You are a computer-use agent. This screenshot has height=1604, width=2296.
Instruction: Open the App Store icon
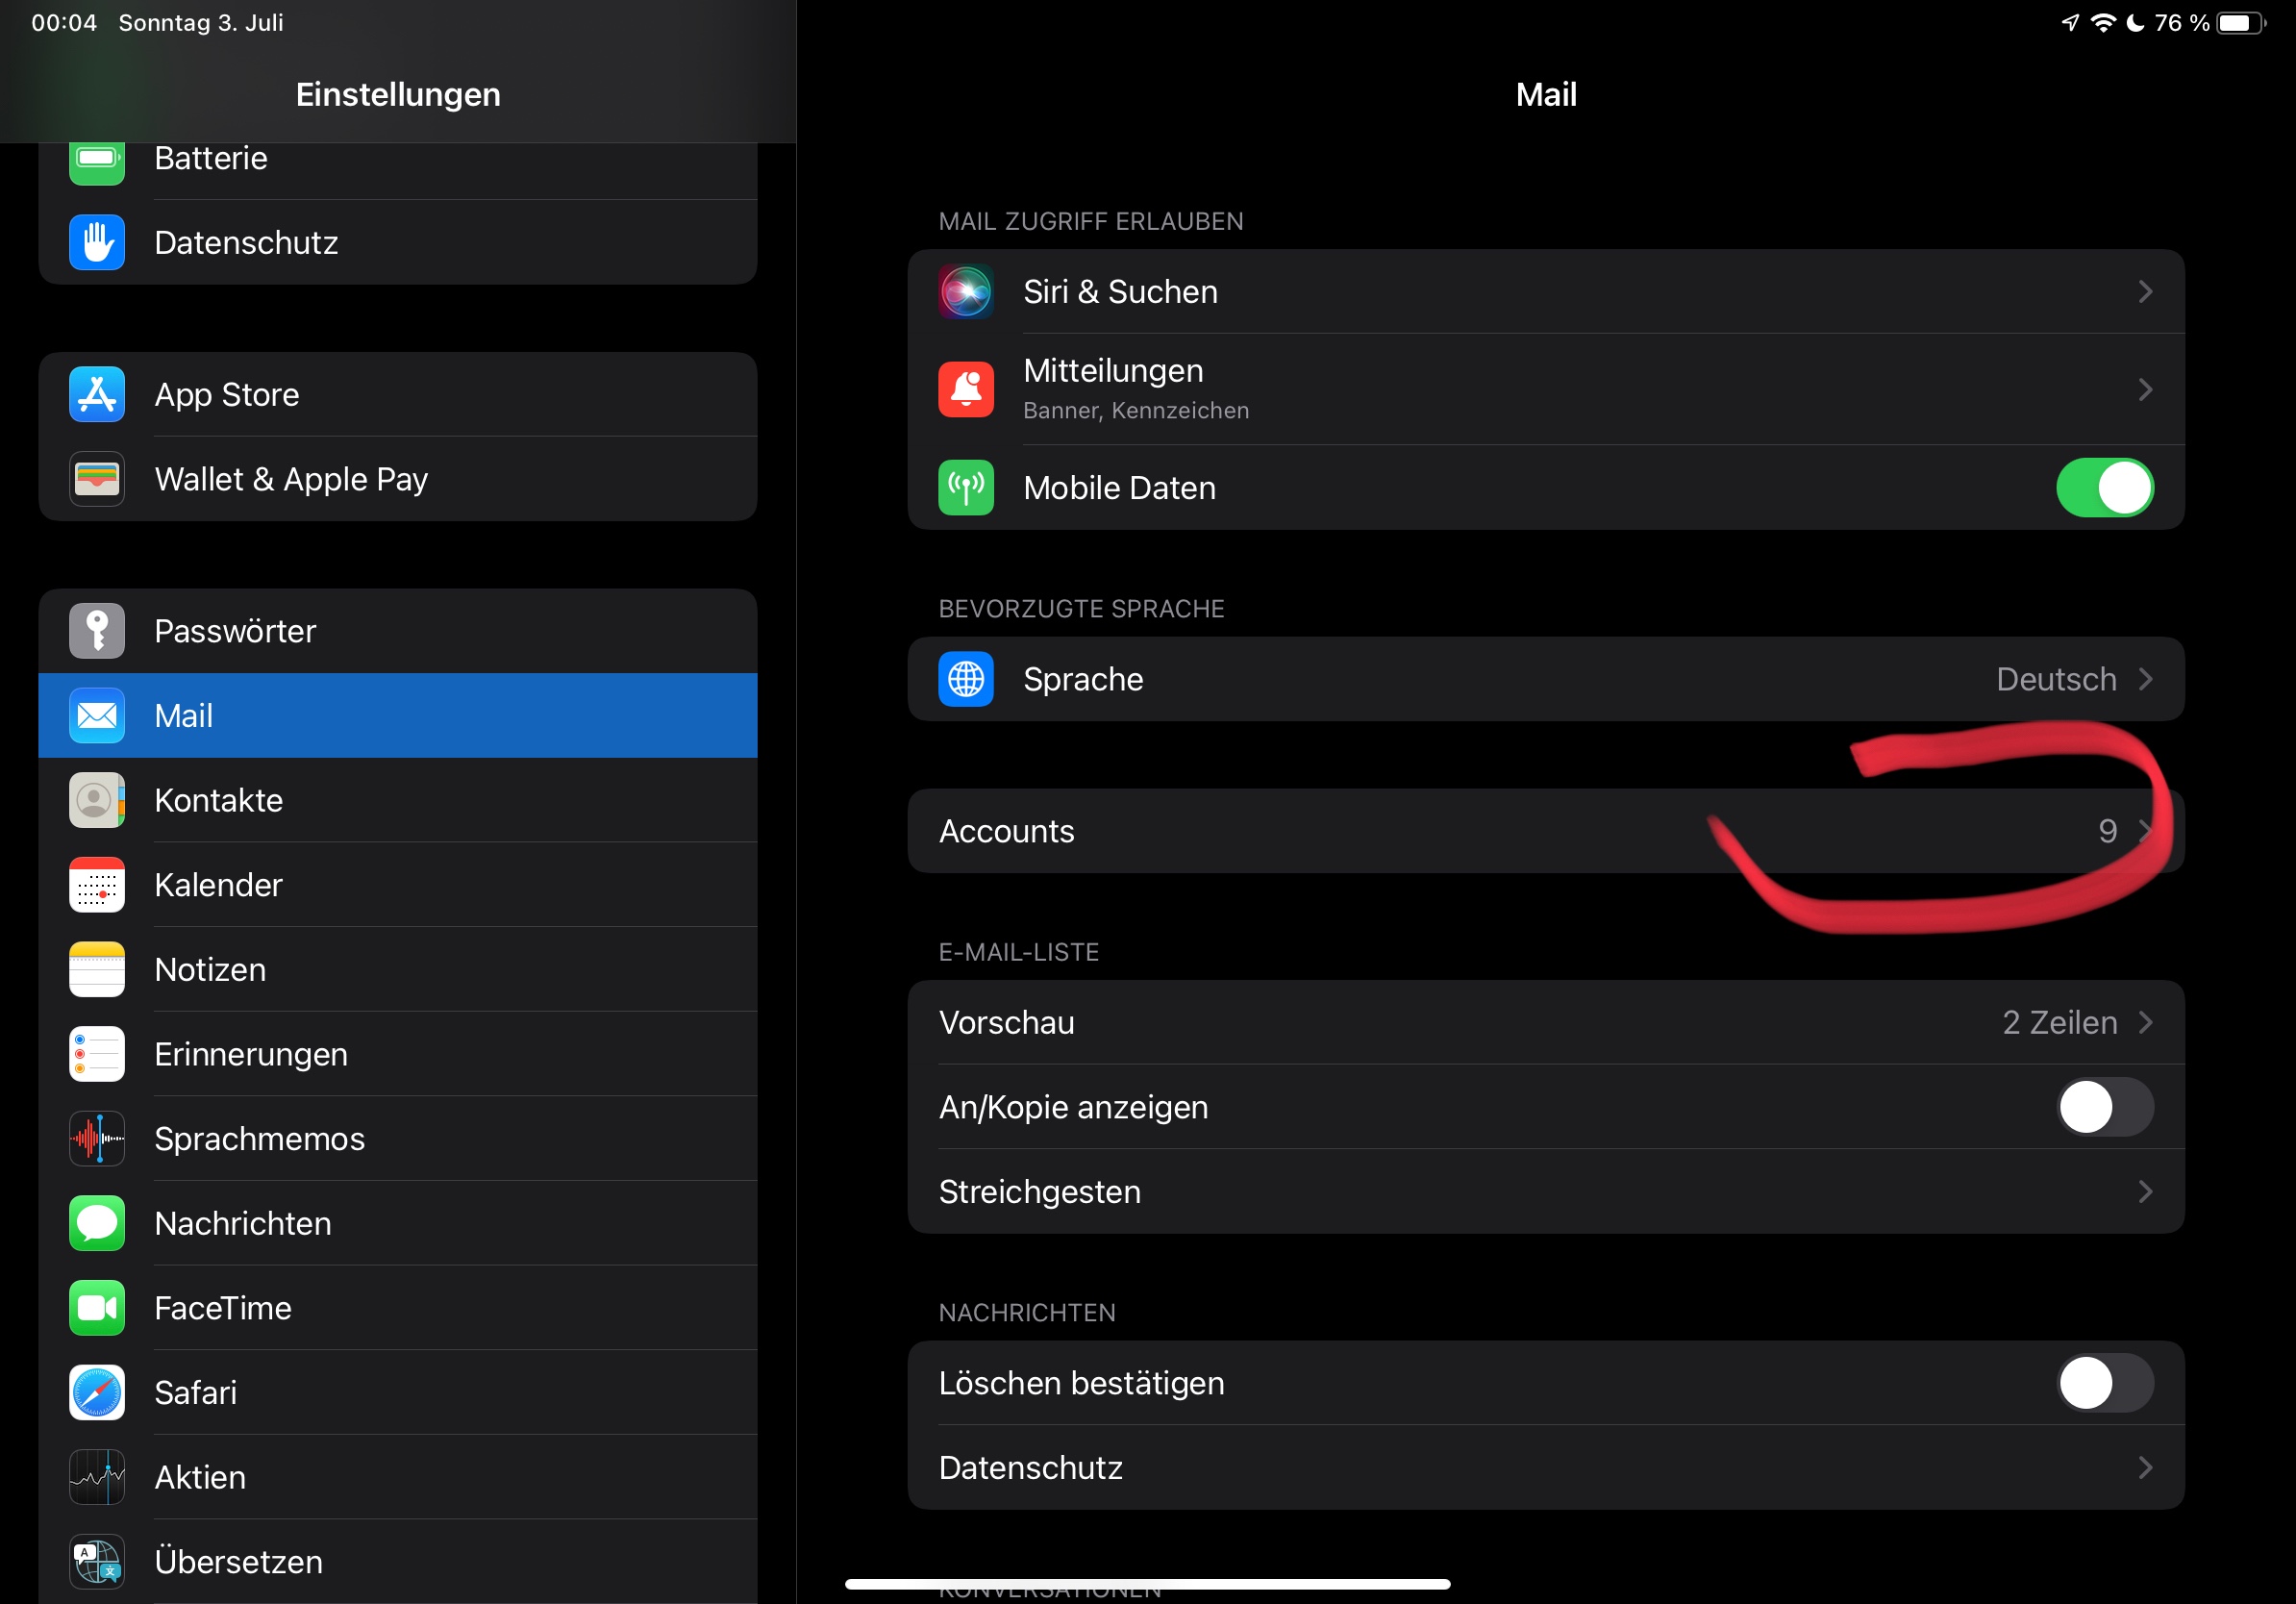(97, 395)
